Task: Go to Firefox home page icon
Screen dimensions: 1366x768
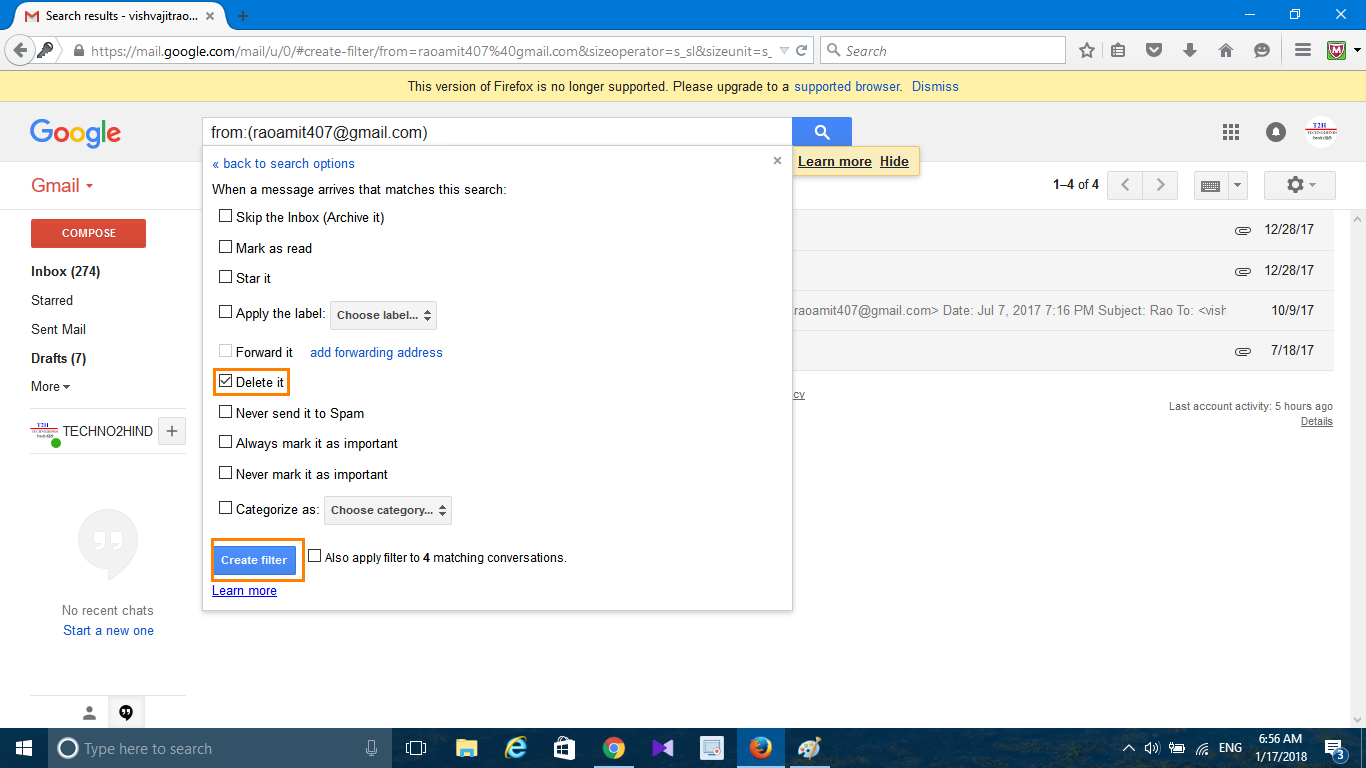Action: [1226, 50]
